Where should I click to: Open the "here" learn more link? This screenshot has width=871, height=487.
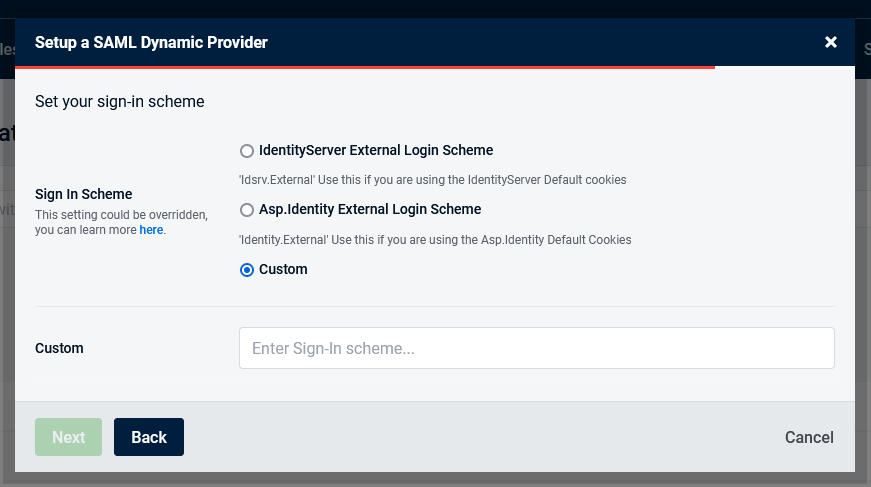pyautogui.click(x=151, y=230)
